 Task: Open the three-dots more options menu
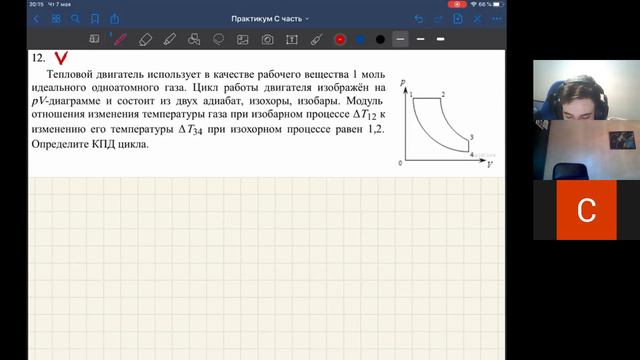(497, 19)
